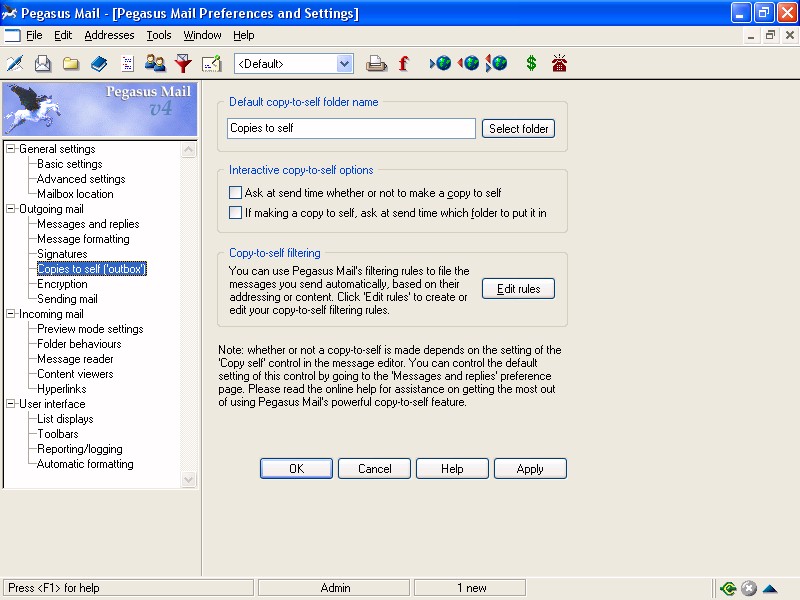Click the two-people users icon
Image resolution: width=800 pixels, height=600 pixels.
155,64
